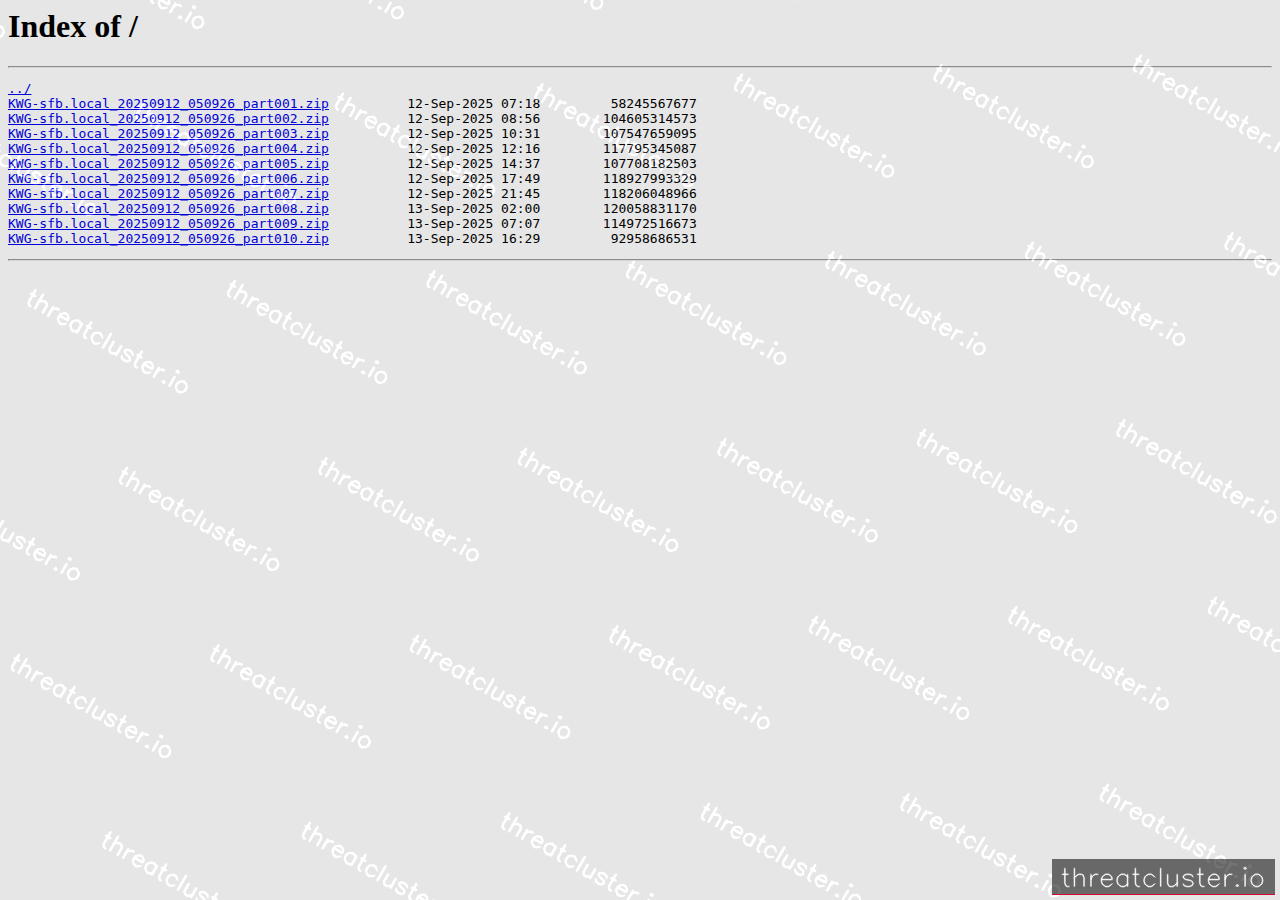Select the timestamp 12-Sep-2025 21:45

474,194
